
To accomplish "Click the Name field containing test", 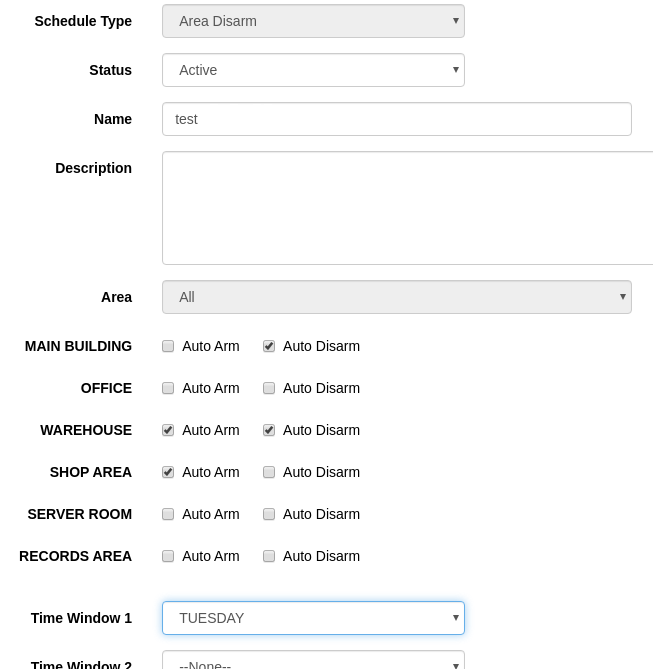I will pyautogui.click(x=397, y=119).
